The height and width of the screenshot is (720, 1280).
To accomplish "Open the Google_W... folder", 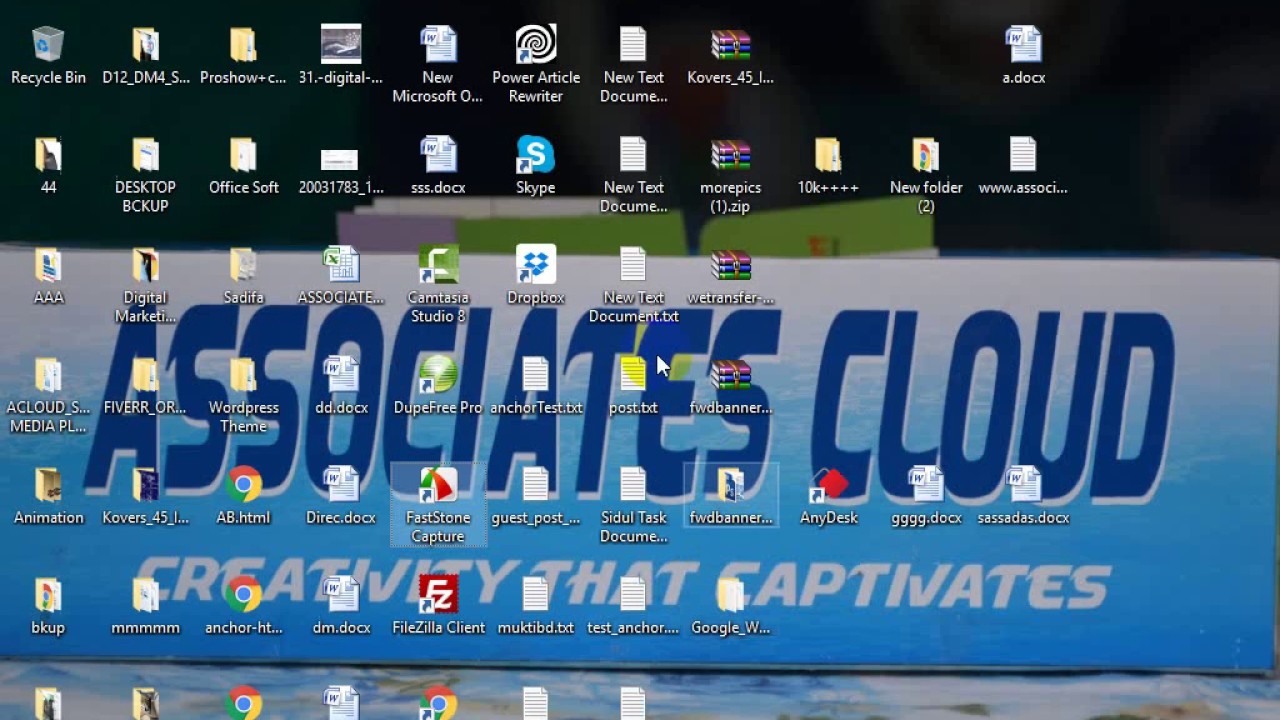I will coord(731,606).
